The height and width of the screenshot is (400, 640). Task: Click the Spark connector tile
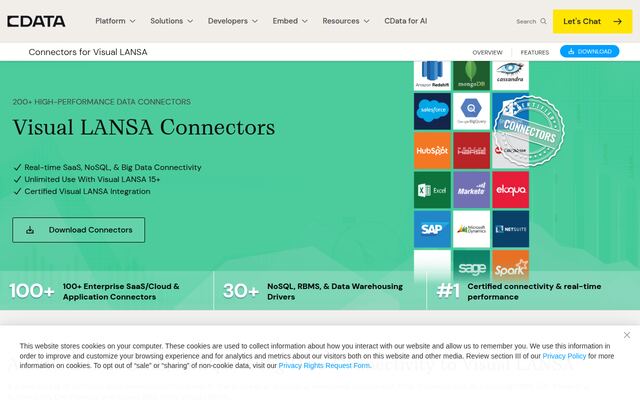click(x=511, y=267)
